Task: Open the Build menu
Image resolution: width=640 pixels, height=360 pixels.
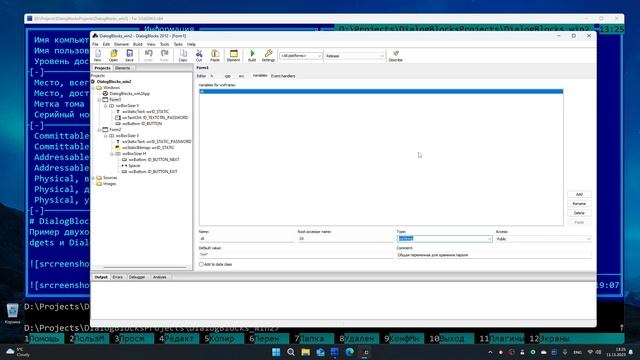Action: (138, 44)
